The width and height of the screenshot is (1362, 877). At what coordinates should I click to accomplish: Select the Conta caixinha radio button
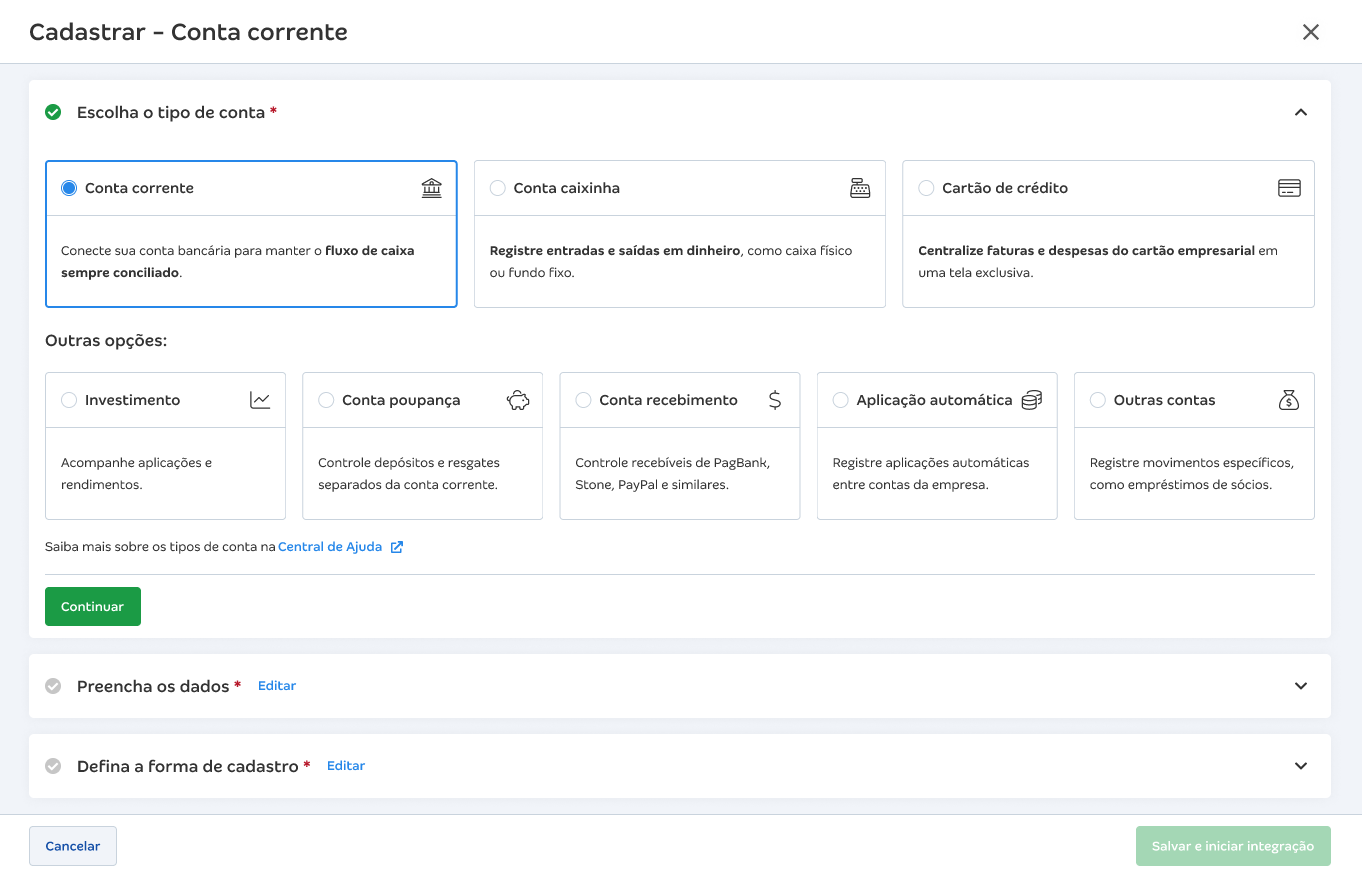click(x=498, y=188)
